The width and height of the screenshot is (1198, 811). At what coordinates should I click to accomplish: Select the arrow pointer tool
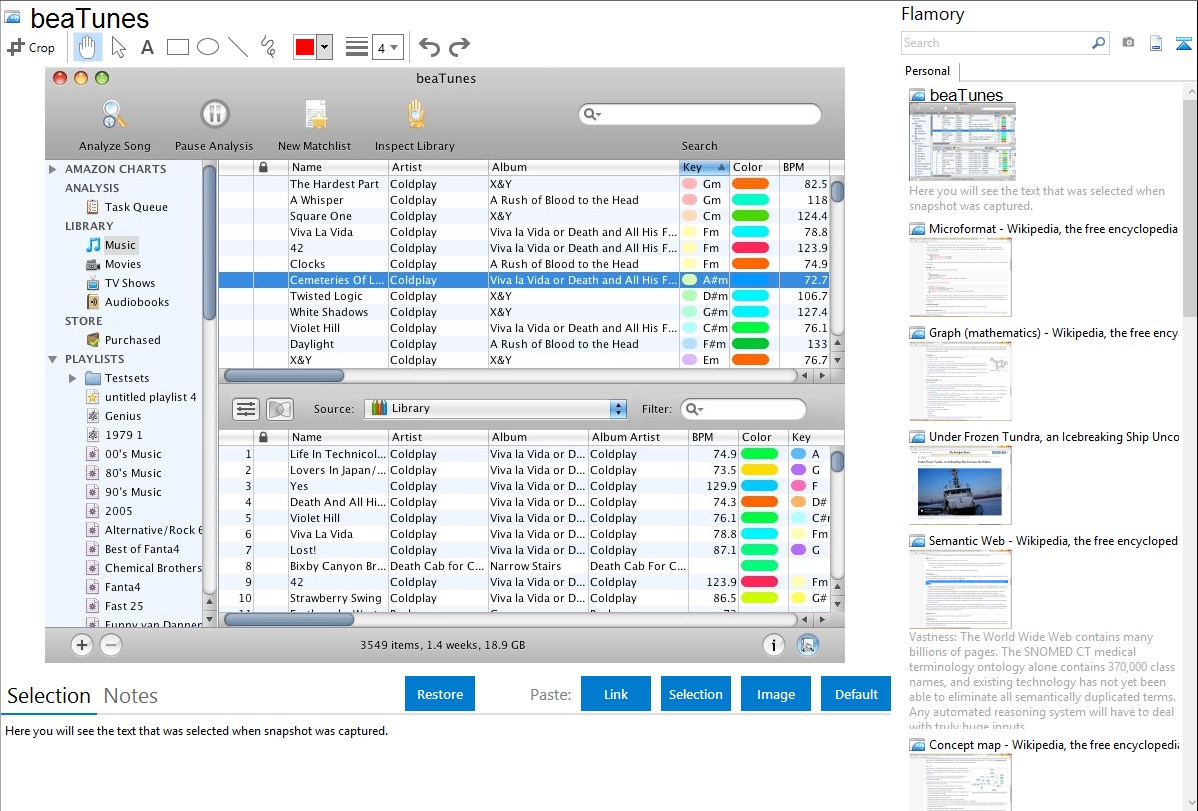tap(118, 47)
